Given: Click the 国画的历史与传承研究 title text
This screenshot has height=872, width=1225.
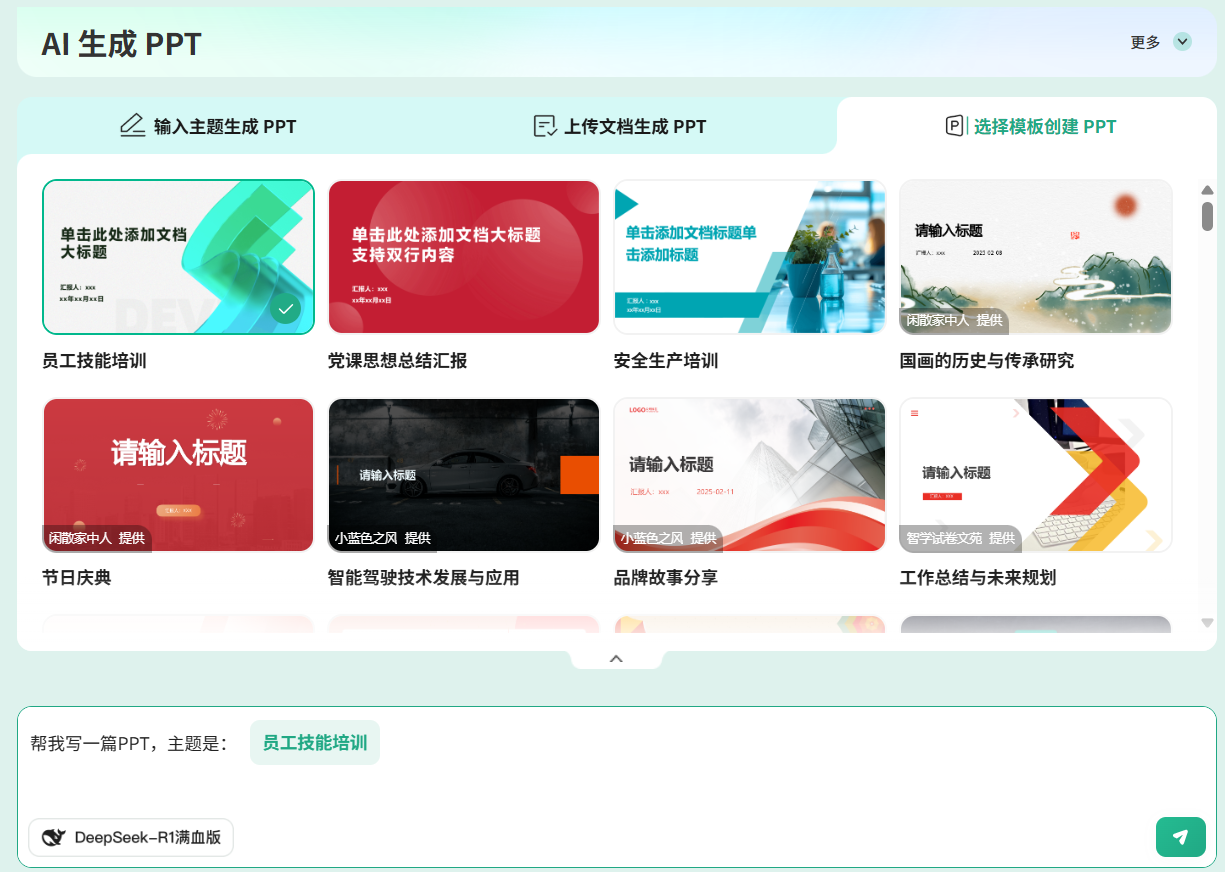Looking at the screenshot, I should (x=987, y=360).
